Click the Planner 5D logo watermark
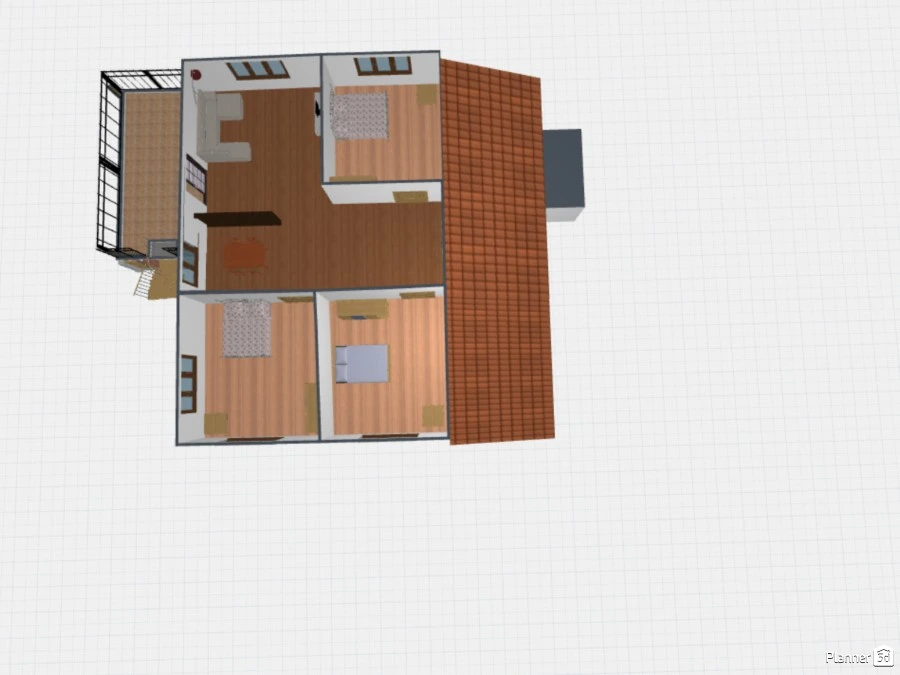900x675 pixels. pyautogui.click(x=858, y=656)
